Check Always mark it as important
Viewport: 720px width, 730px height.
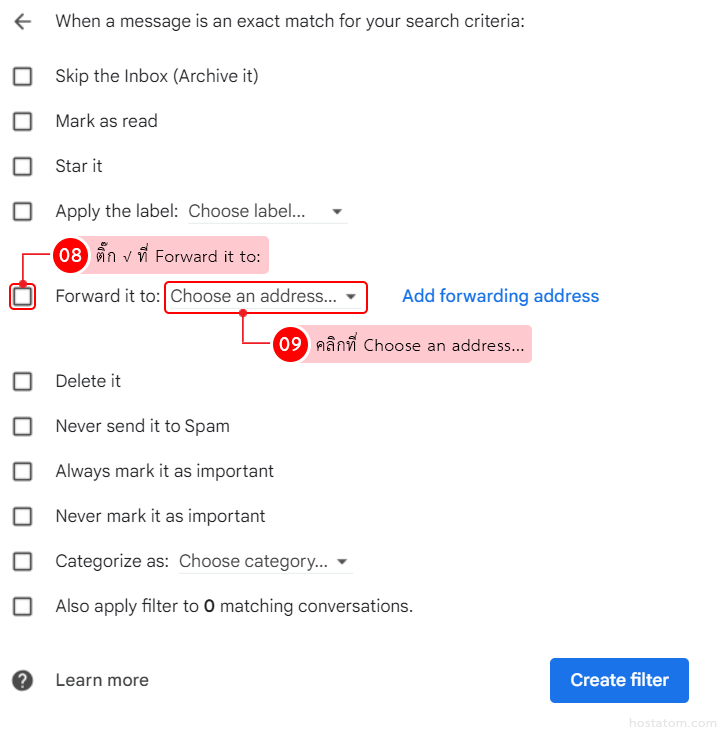pos(23,471)
